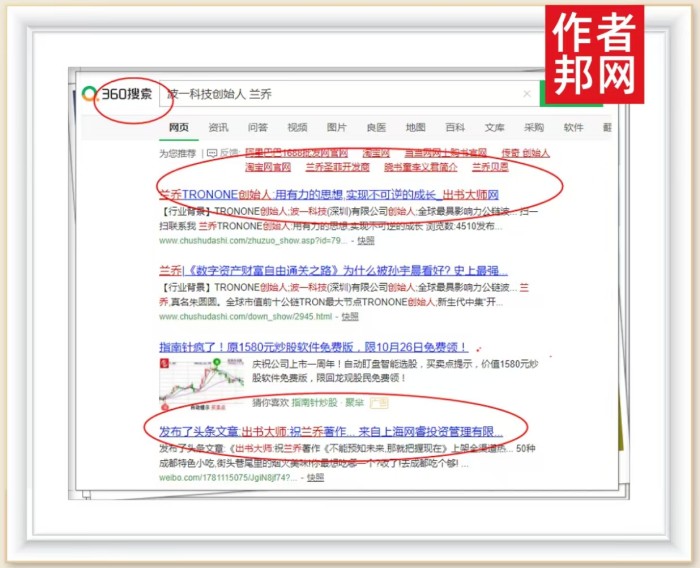Viewport: 700px width, 568px height.
Task: Clear the search box with the X icon
Action: point(527,94)
